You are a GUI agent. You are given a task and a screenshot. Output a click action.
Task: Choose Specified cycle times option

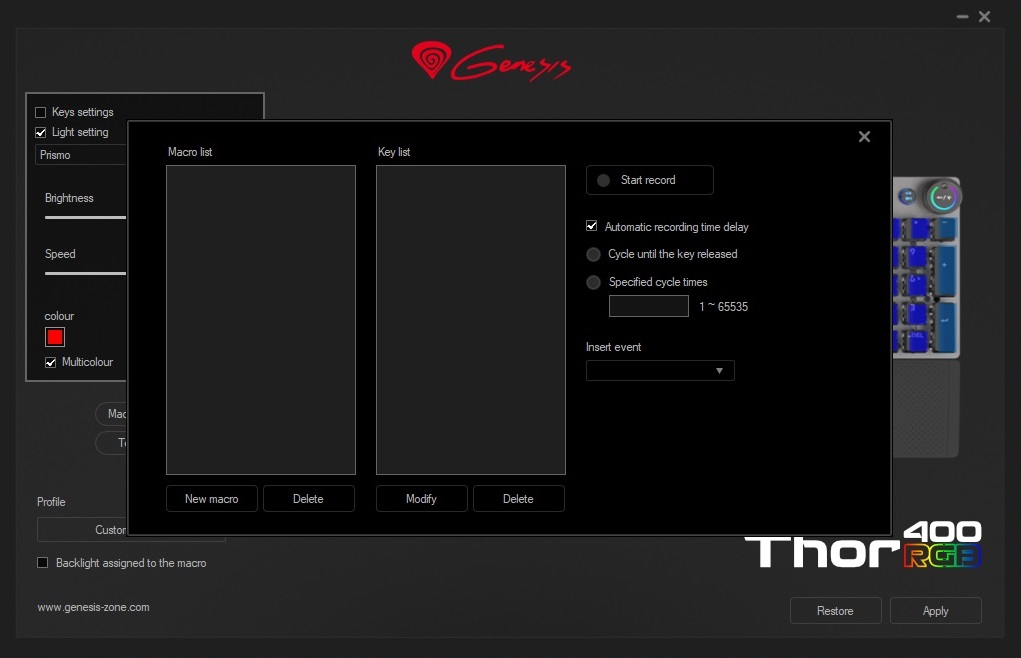594,283
